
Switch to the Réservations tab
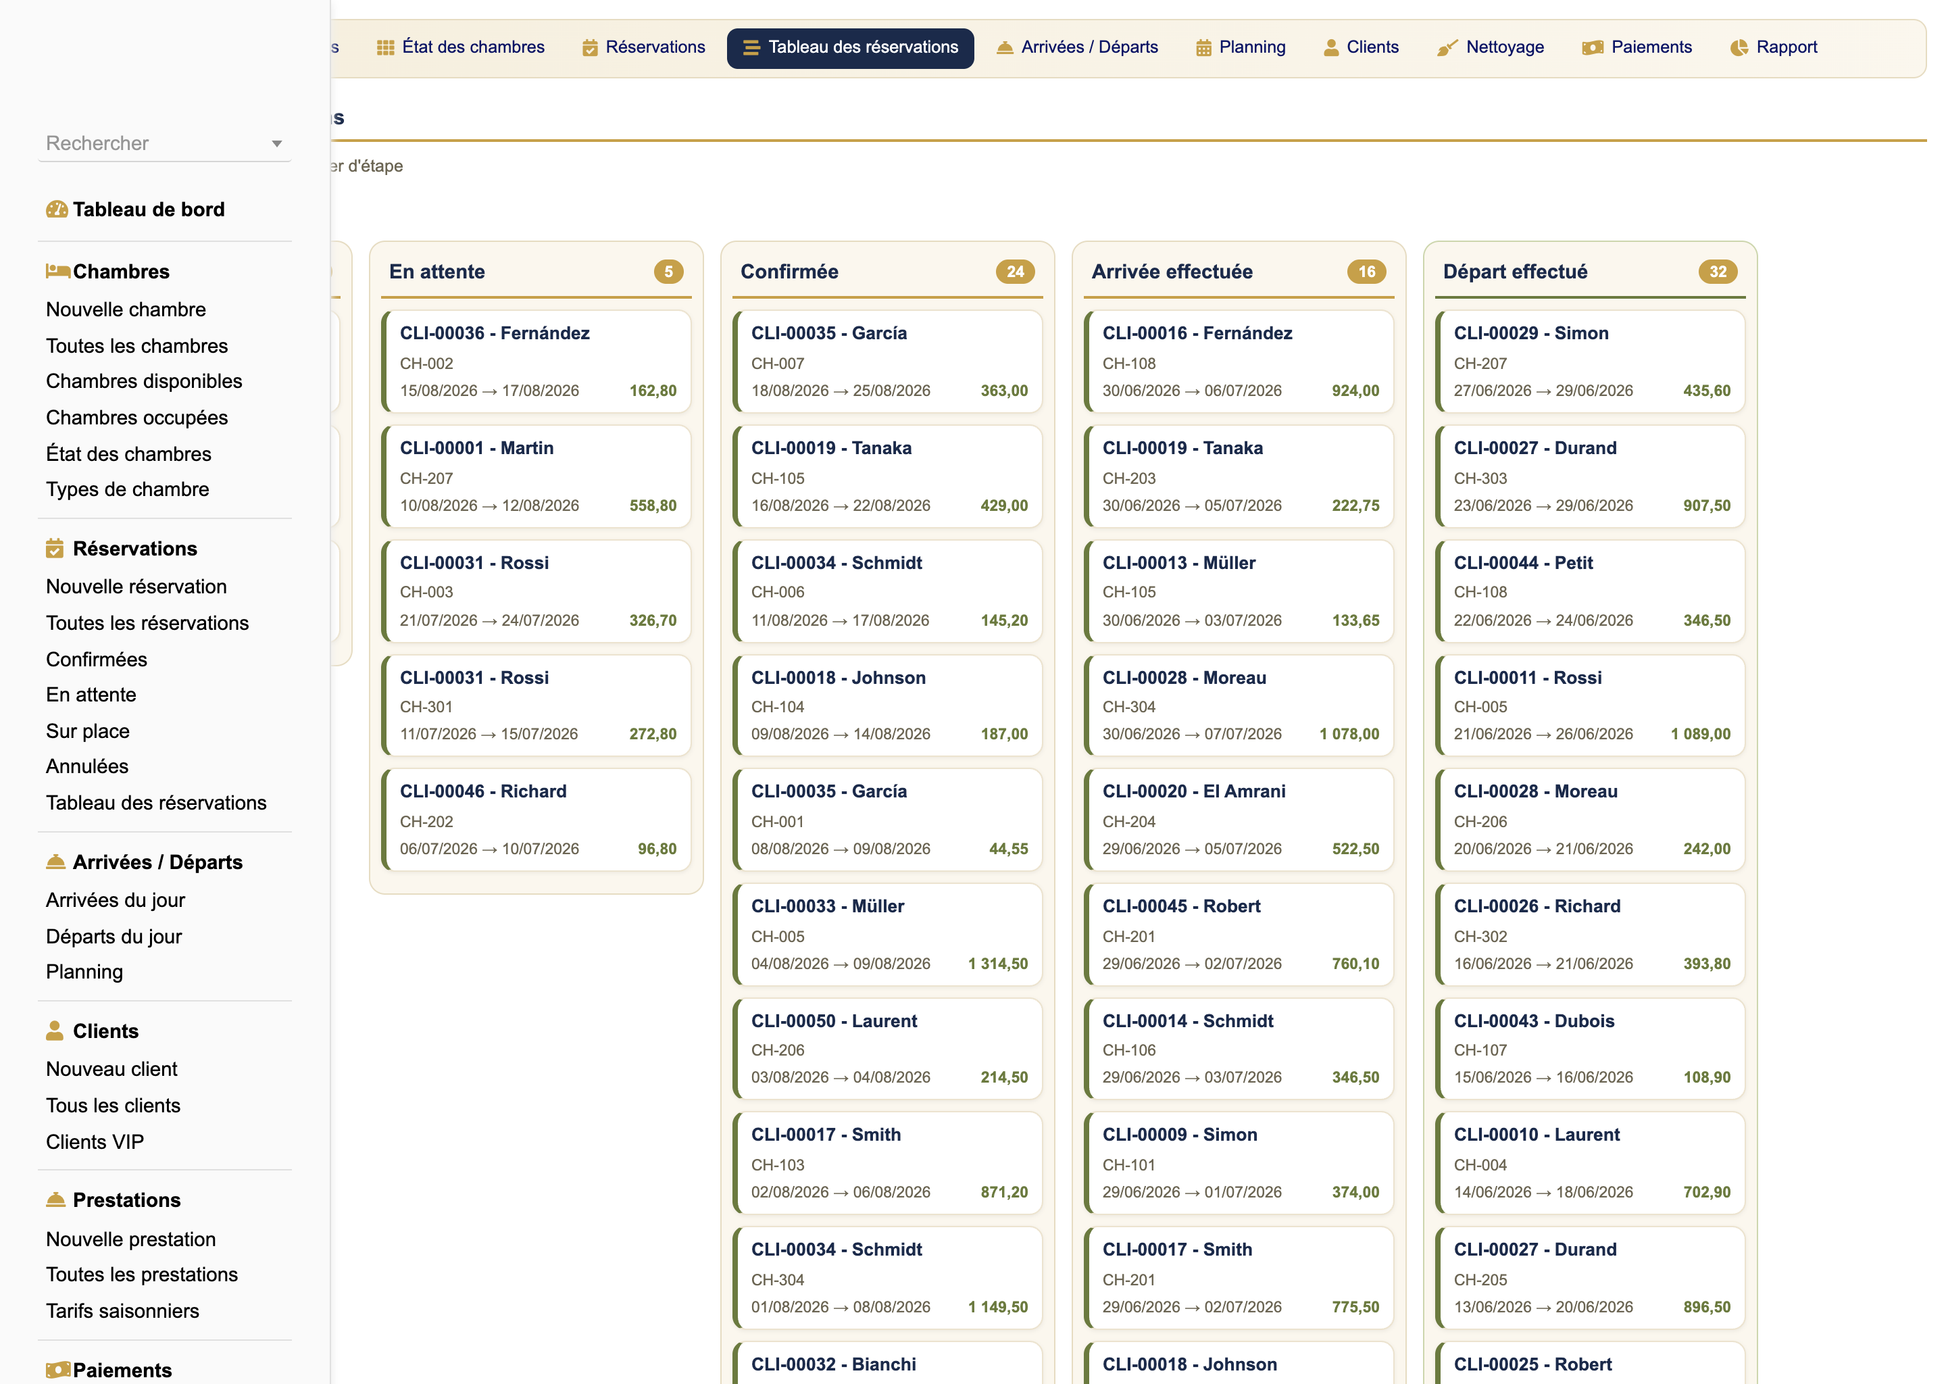[x=644, y=47]
